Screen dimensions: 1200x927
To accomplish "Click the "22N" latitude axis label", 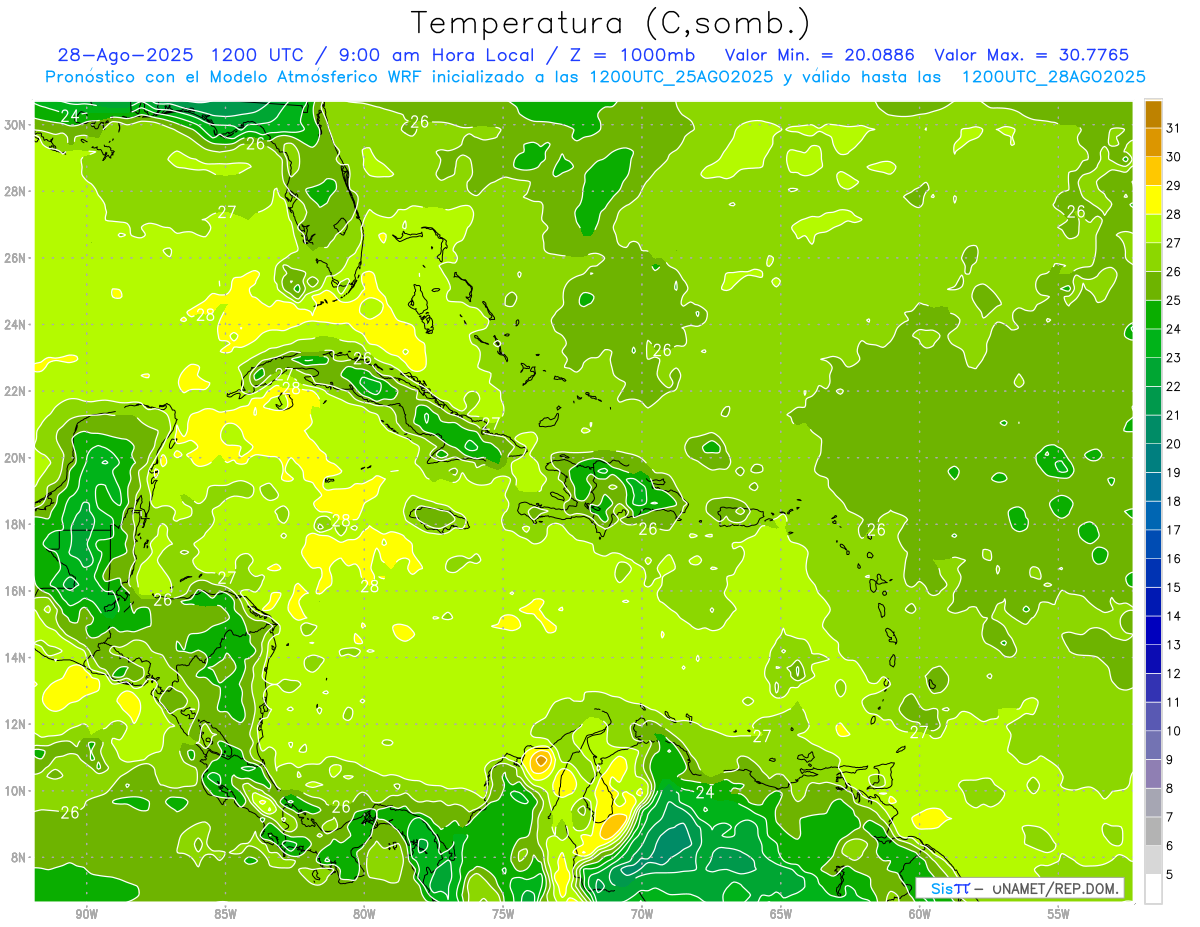I will (17, 391).
